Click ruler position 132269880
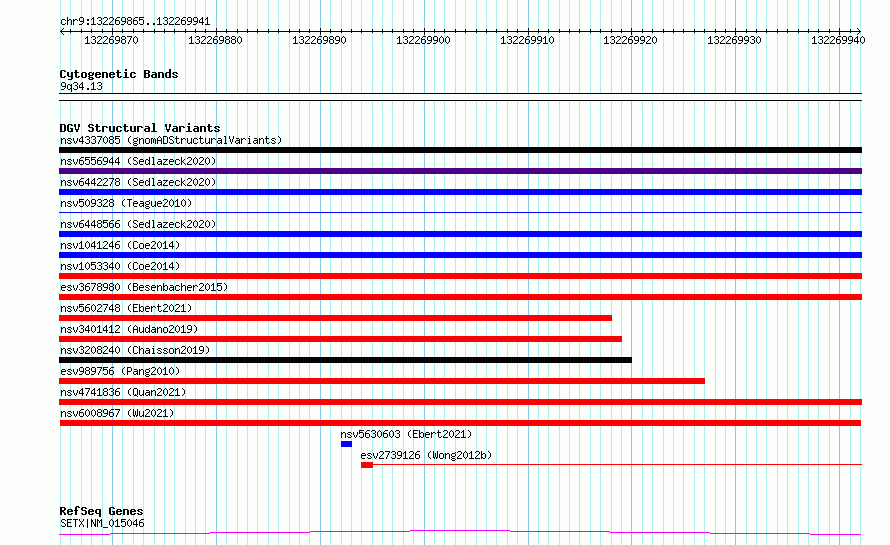The width and height of the screenshot is (890, 545). tap(215, 40)
